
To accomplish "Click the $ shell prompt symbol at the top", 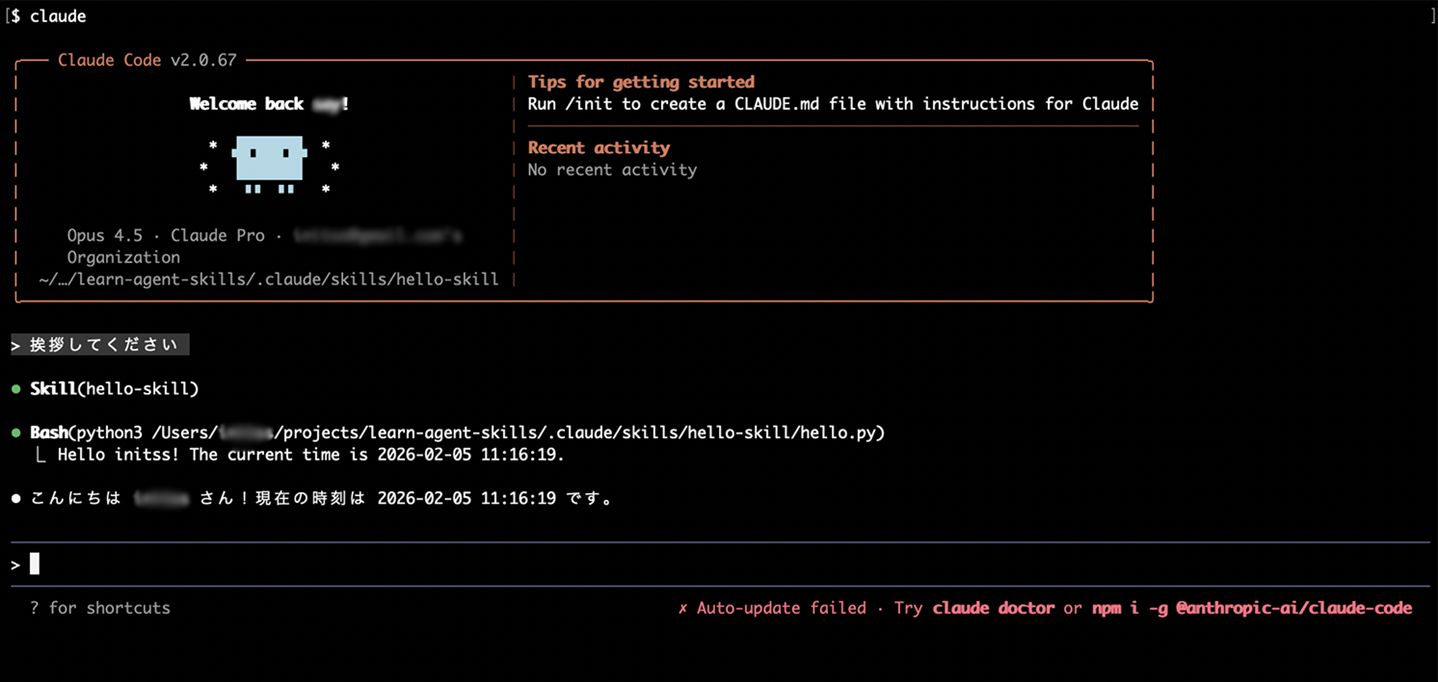I will [x=16, y=16].
